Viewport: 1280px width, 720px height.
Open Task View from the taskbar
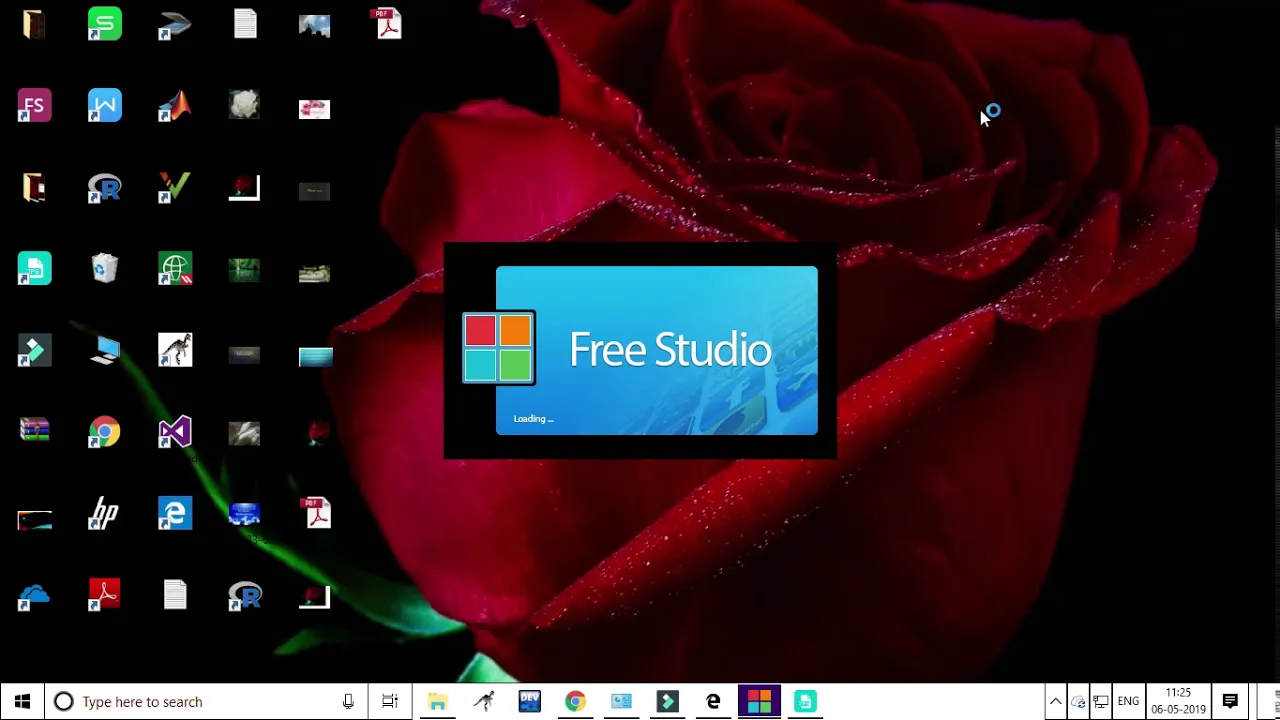(x=390, y=702)
